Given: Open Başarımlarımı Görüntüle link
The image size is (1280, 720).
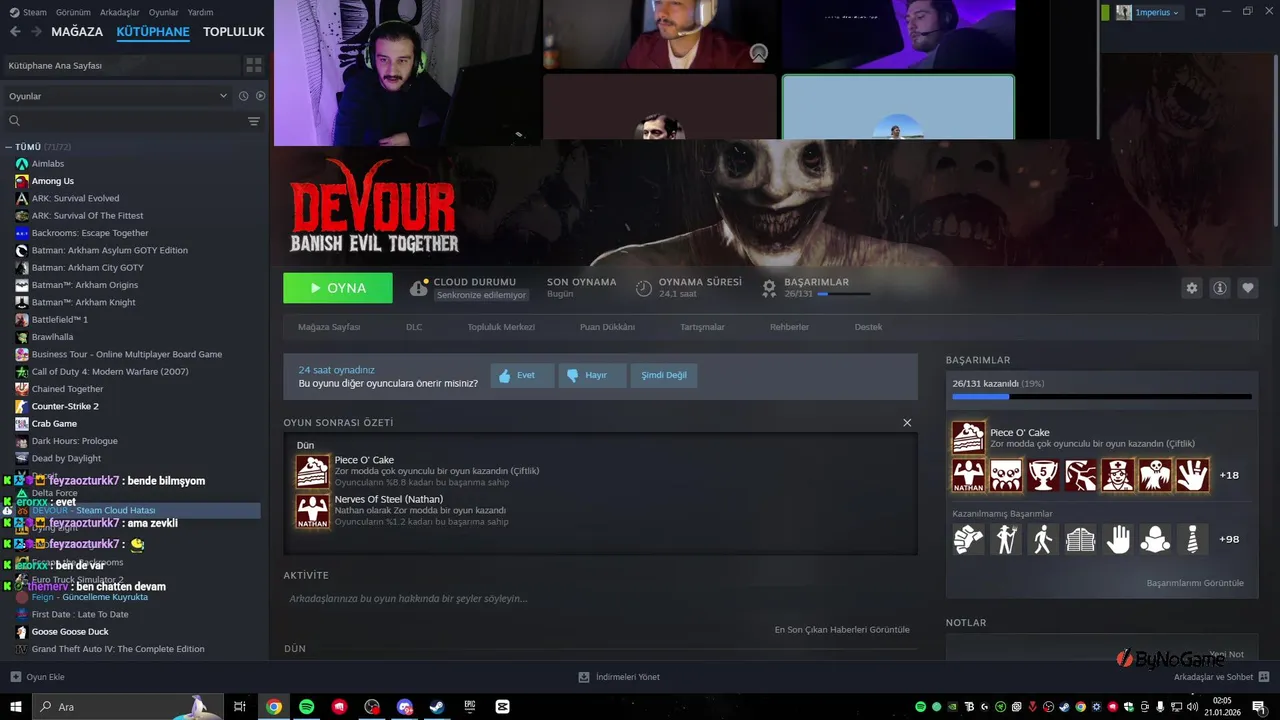Looking at the screenshot, I should [x=1195, y=583].
